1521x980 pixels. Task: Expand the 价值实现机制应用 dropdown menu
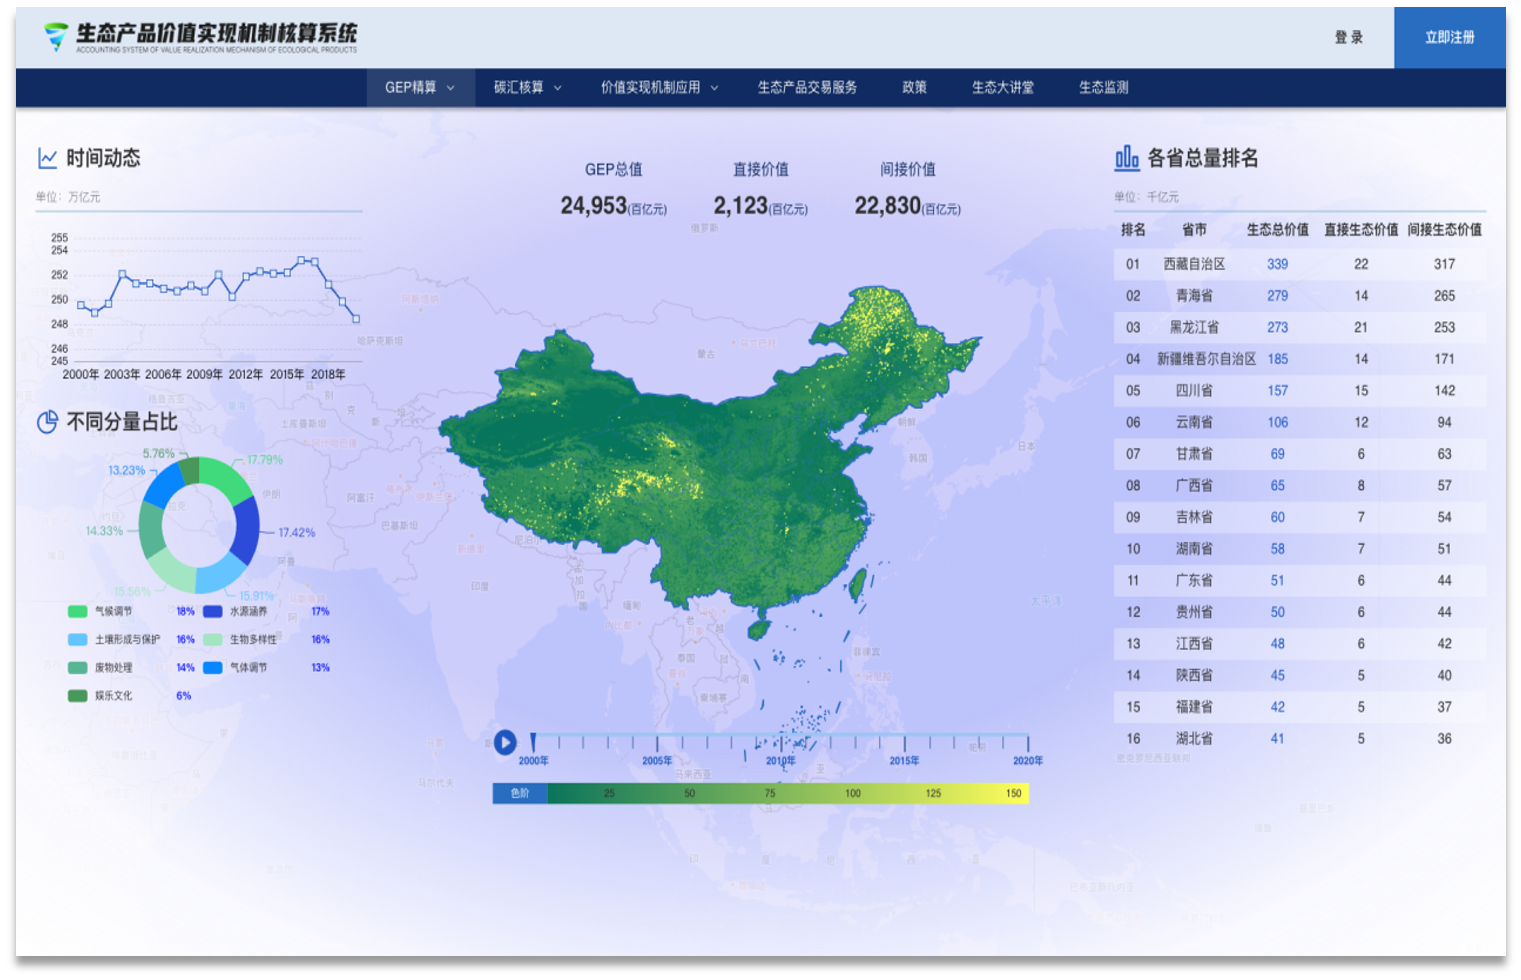point(659,87)
